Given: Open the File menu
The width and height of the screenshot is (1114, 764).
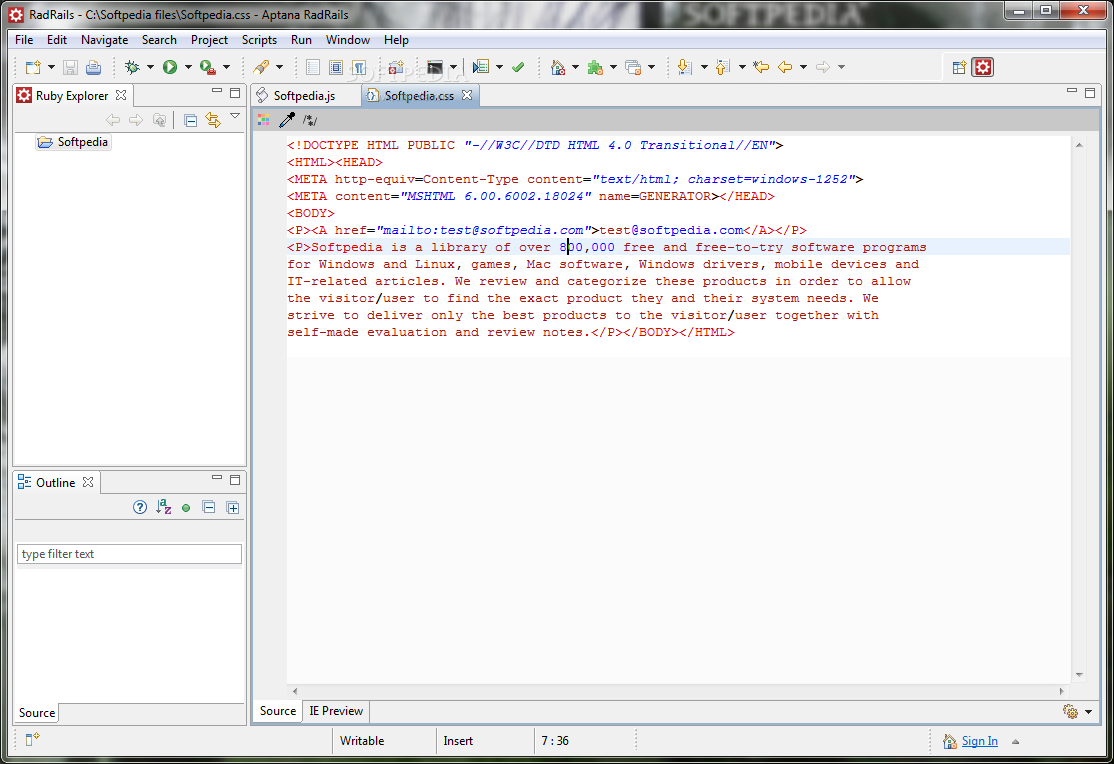Looking at the screenshot, I should (x=24, y=40).
